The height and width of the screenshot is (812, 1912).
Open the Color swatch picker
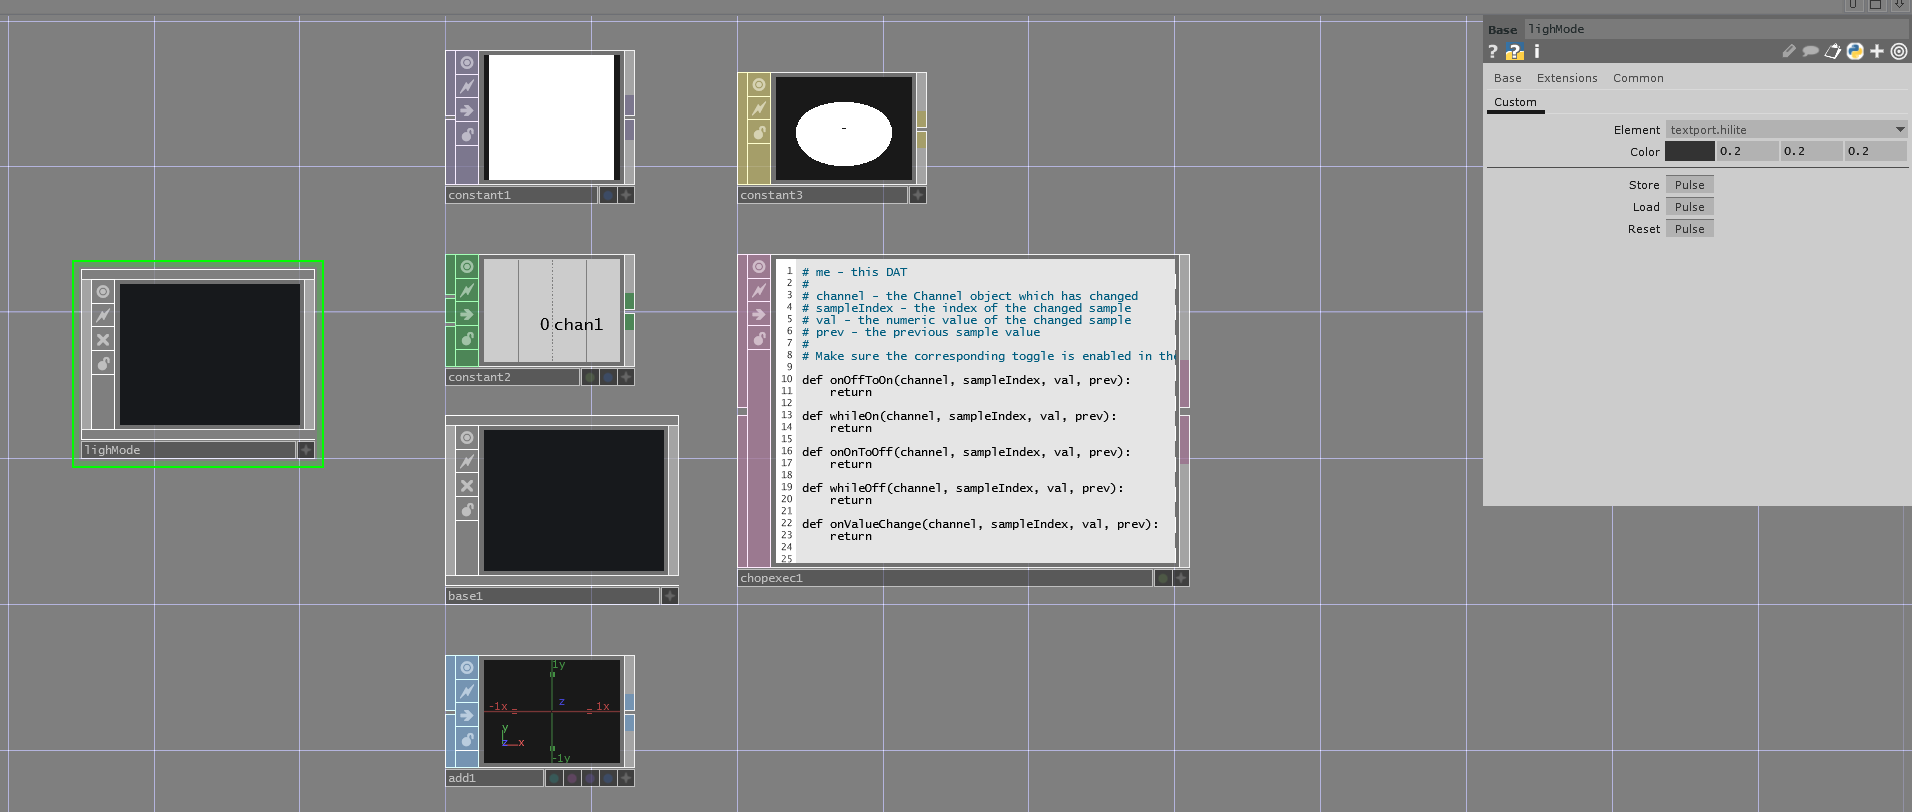[x=1690, y=152]
